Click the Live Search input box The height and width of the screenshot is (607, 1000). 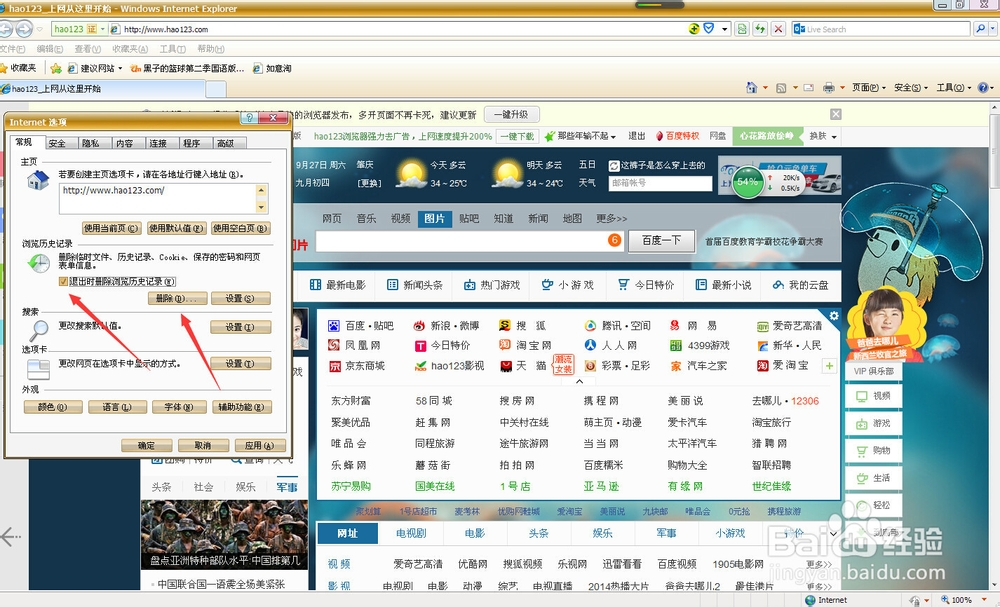click(x=881, y=29)
